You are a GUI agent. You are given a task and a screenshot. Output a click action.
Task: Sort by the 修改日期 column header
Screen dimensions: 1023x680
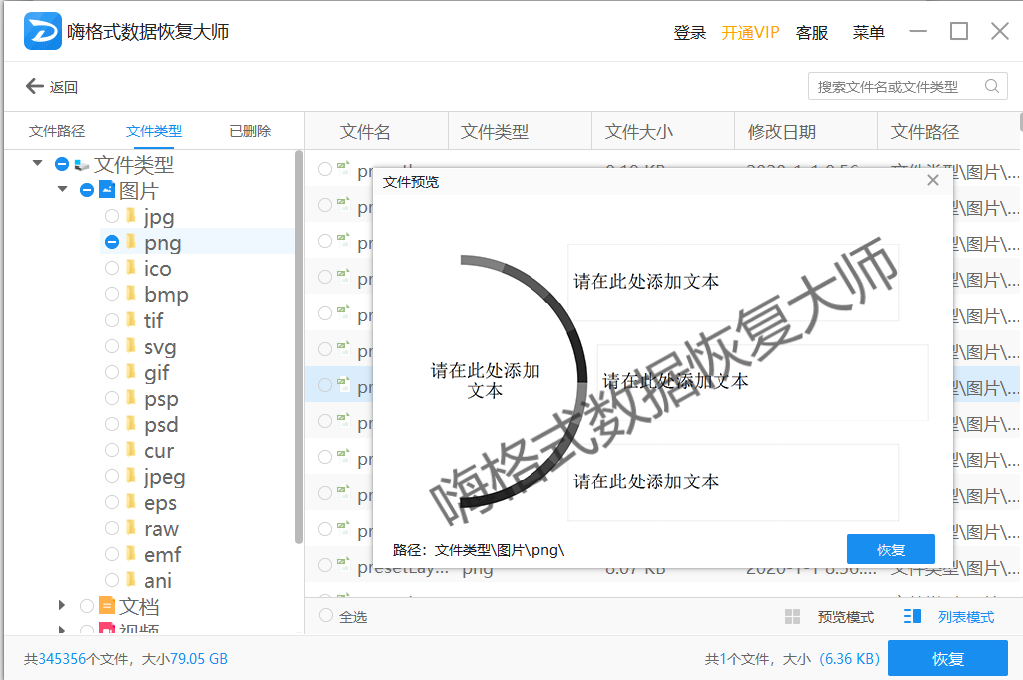pos(782,132)
